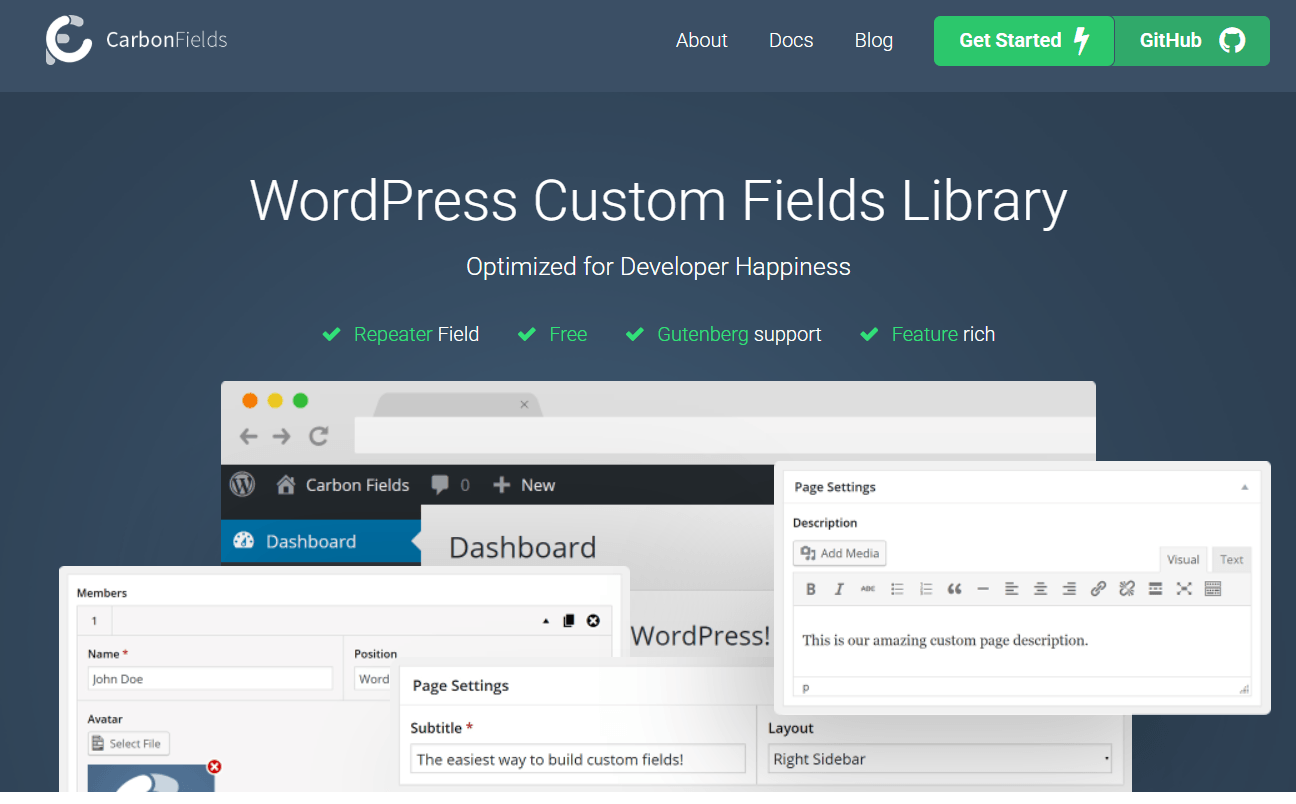This screenshot has height=804, width=1296.
Task: Apply strikethrough (ABC) formatting
Action: [868, 589]
